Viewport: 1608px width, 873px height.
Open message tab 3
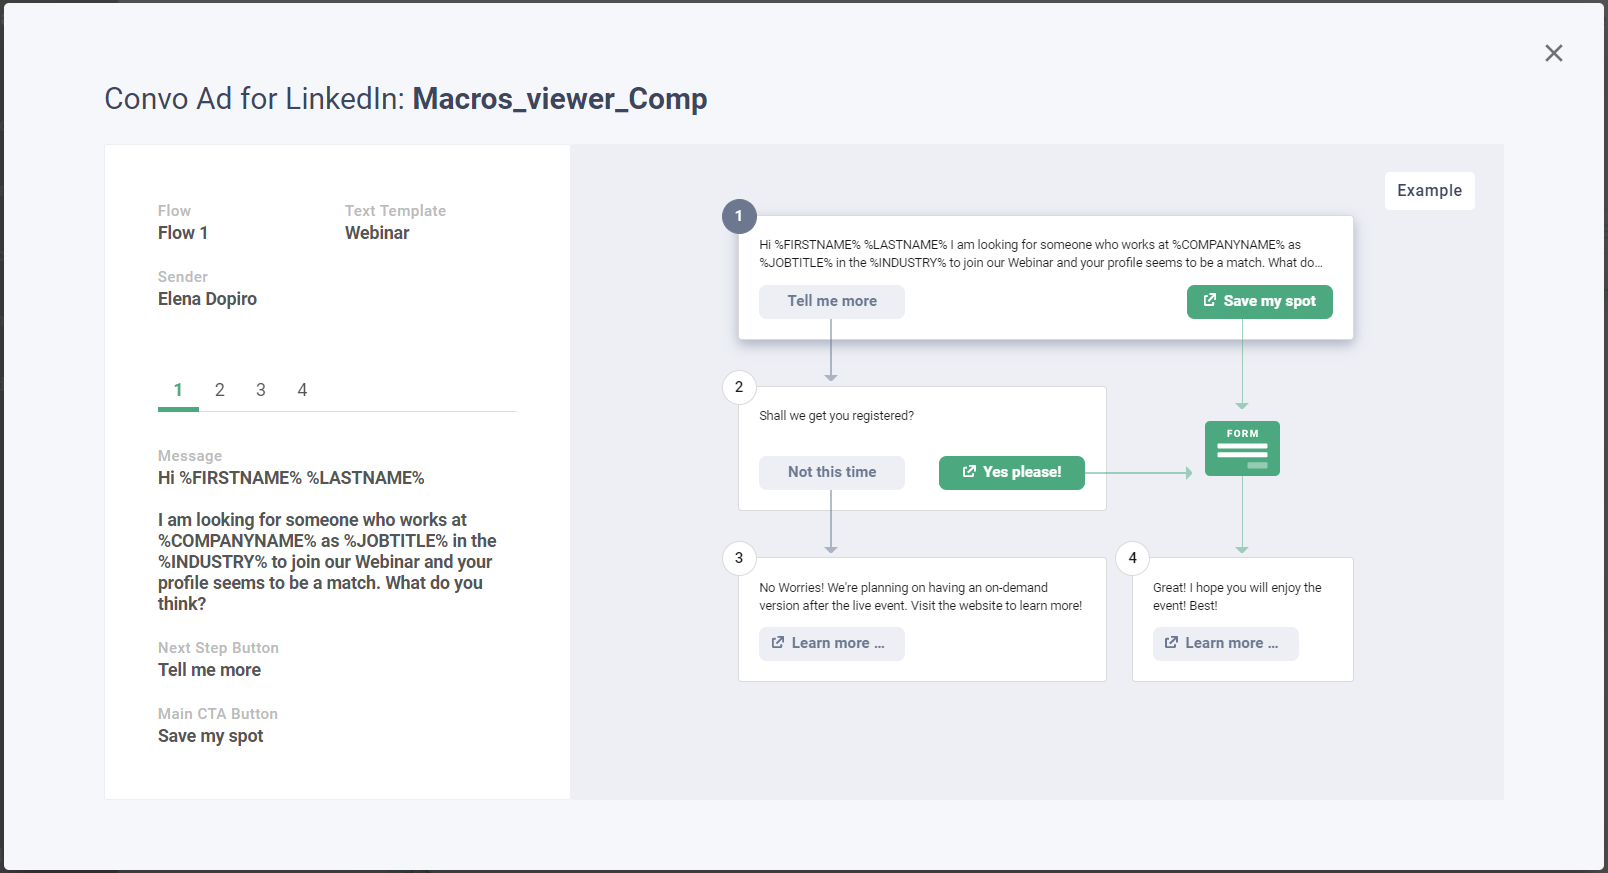[x=261, y=390]
